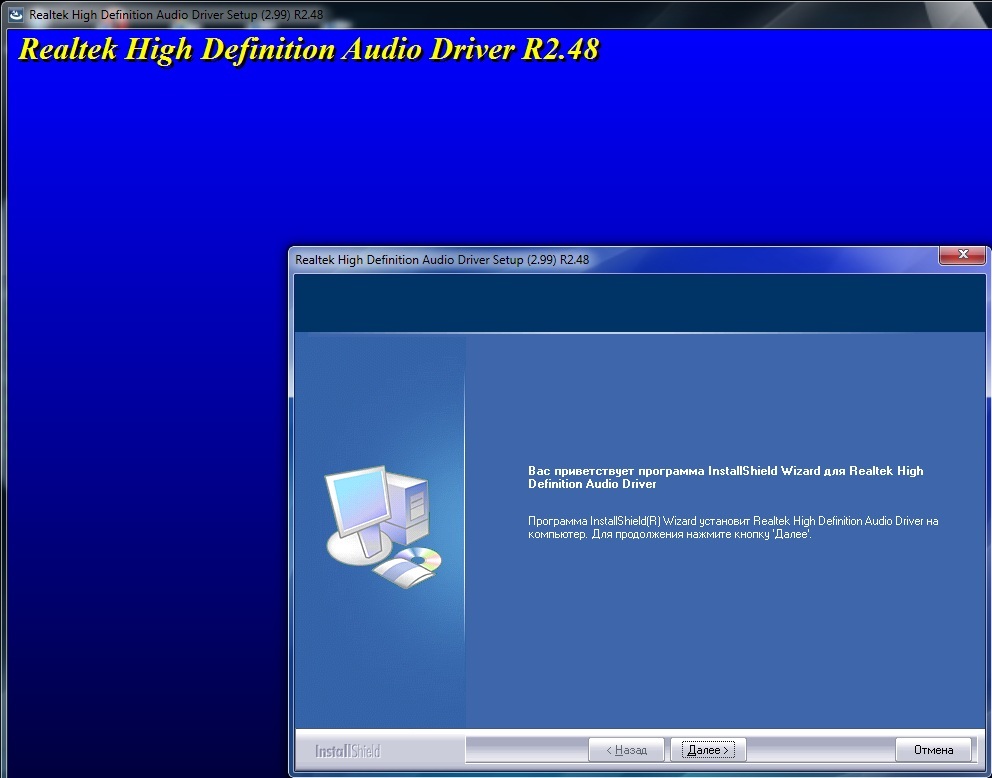
Task: Click the InstallShield logo
Action: pos(347,750)
